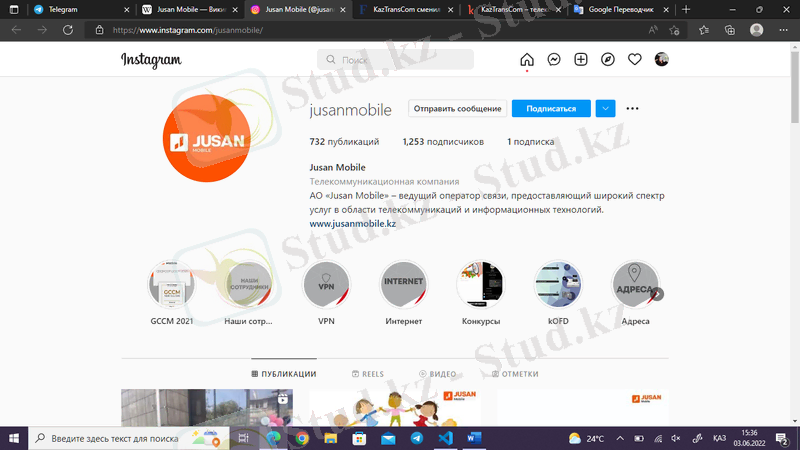Open the Explore compass icon
This screenshot has height=450, width=800.
pyautogui.click(x=608, y=60)
